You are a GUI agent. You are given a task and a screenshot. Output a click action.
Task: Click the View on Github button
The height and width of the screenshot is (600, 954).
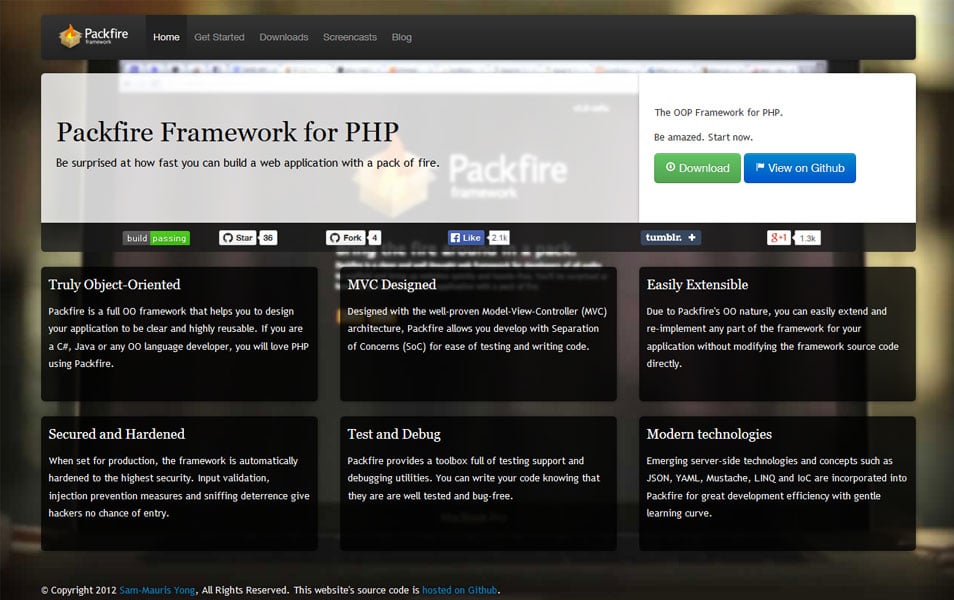(799, 168)
